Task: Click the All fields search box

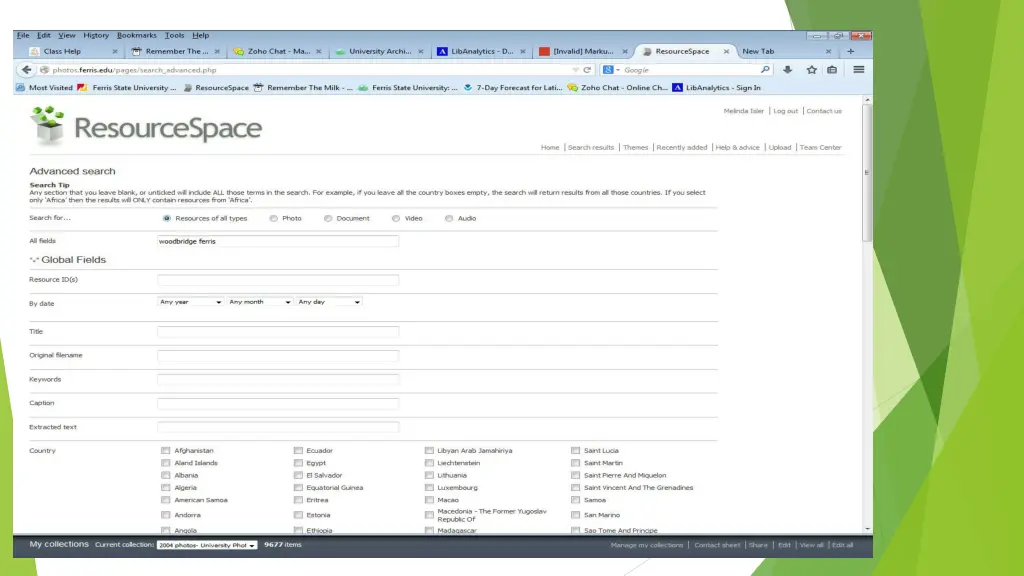Action: (278, 241)
